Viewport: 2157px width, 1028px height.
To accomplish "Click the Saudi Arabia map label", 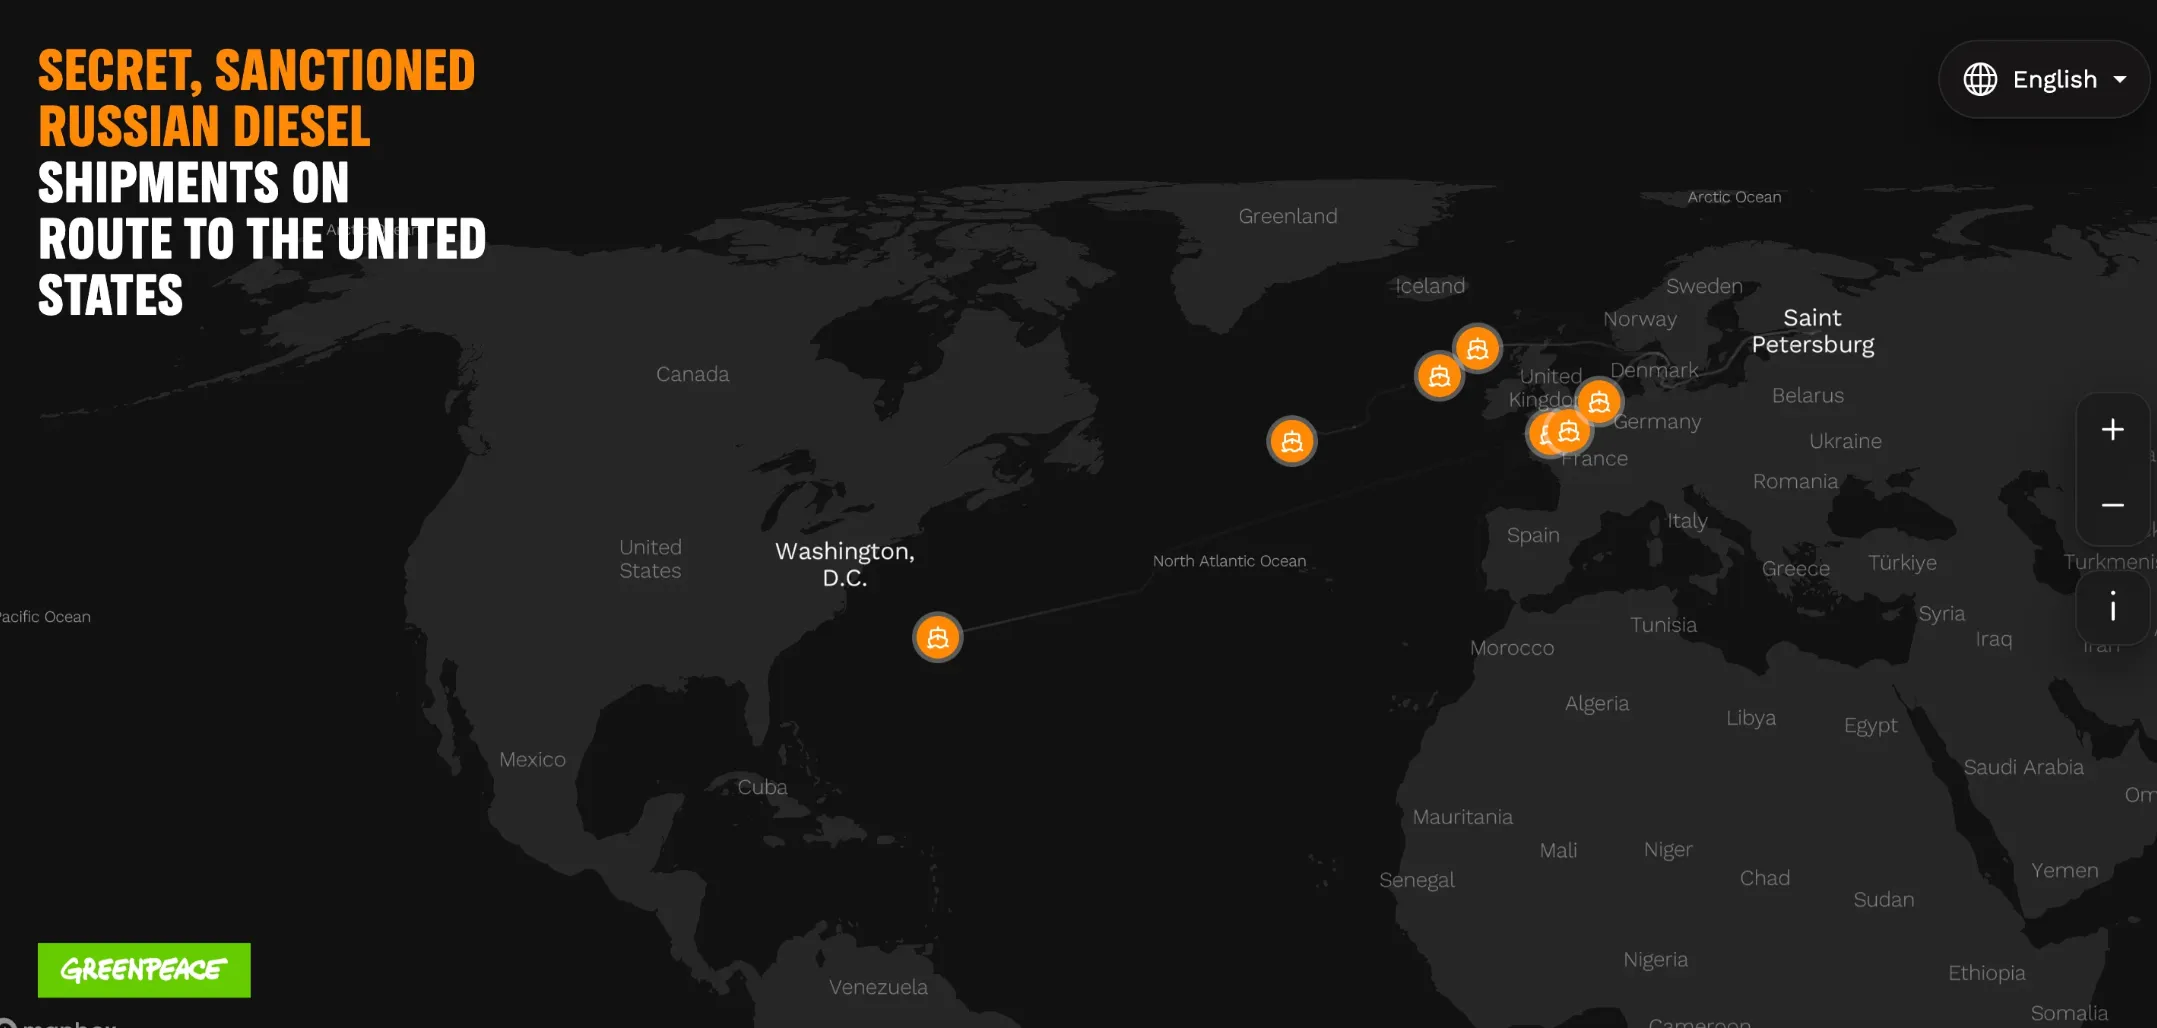I will tap(2023, 767).
